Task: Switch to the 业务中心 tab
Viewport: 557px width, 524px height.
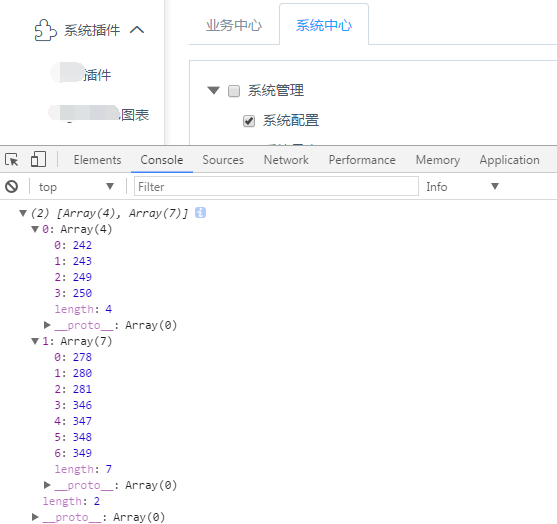Action: point(234,26)
